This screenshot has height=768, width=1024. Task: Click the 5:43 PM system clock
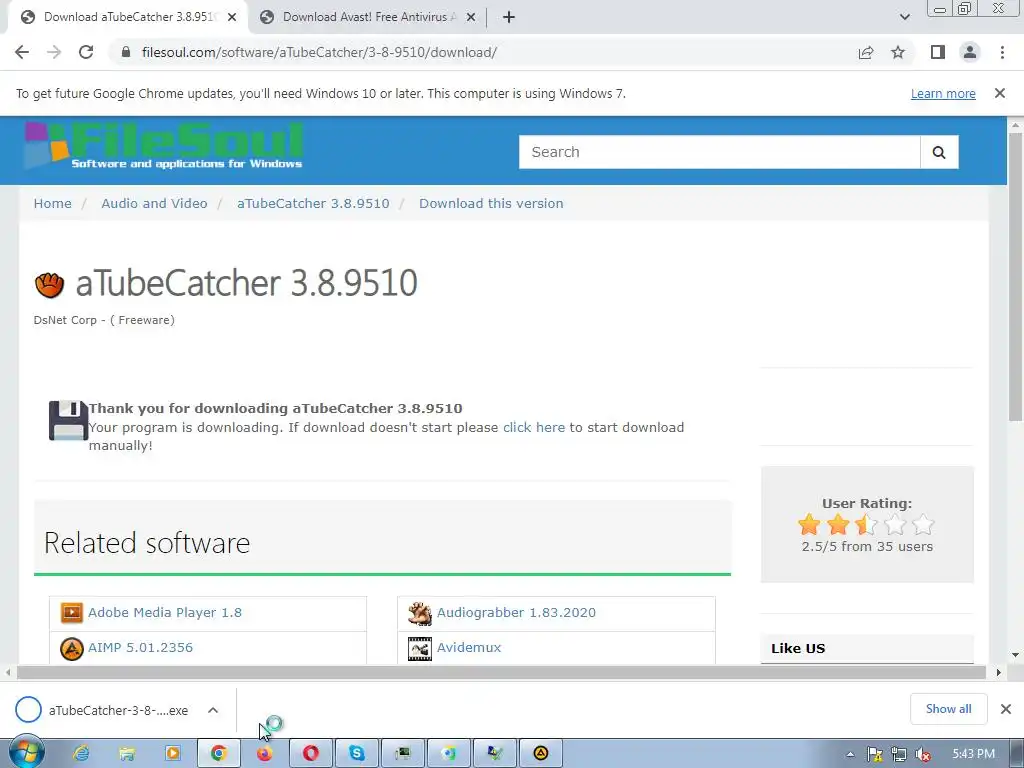click(x=974, y=754)
